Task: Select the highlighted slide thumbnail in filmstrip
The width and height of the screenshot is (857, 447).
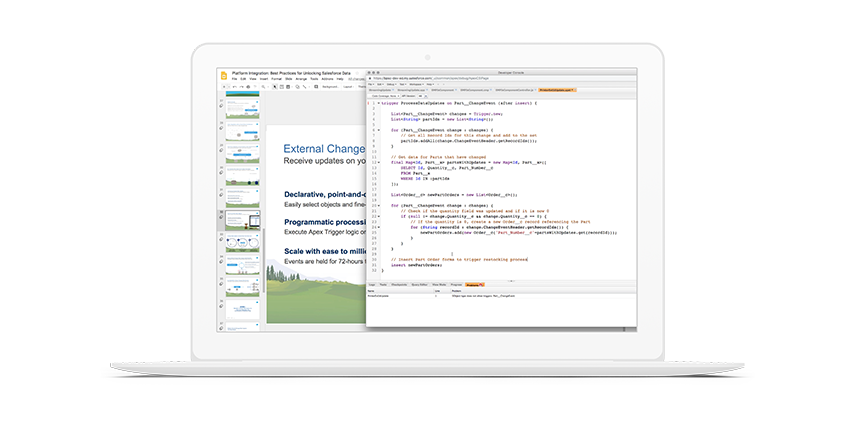Action: (x=243, y=221)
